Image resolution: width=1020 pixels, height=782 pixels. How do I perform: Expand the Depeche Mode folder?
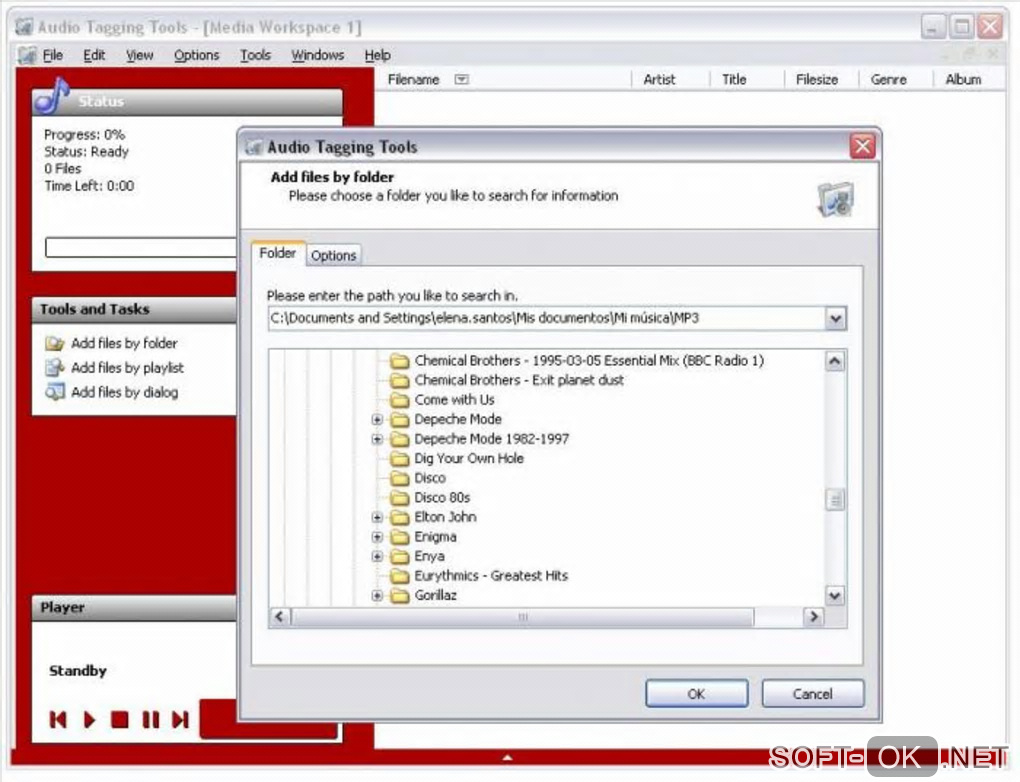click(x=377, y=420)
